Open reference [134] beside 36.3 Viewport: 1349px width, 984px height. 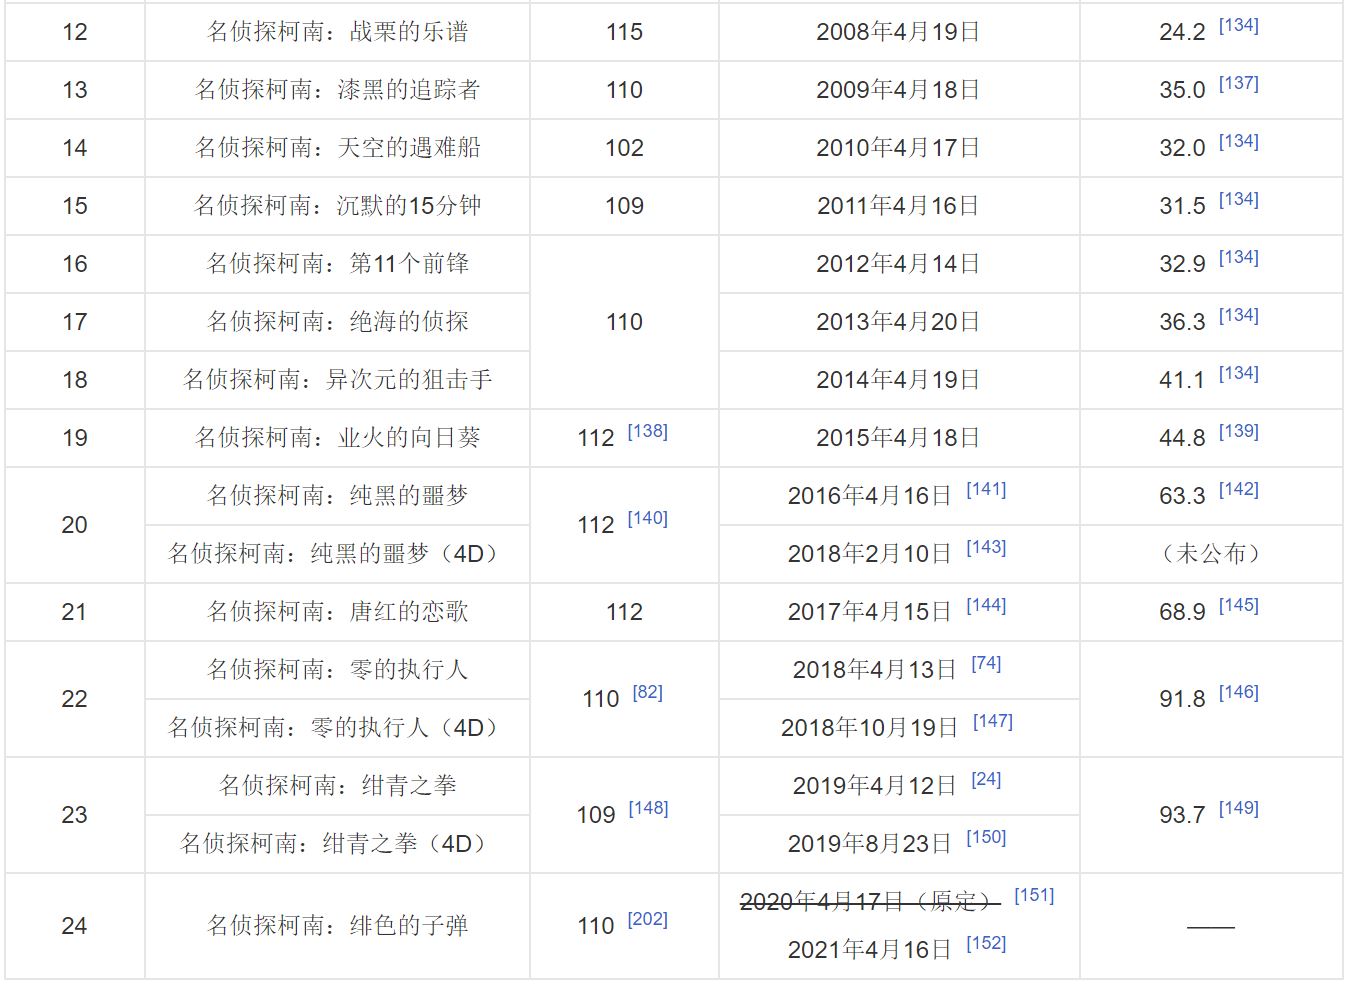pyautogui.click(x=1238, y=316)
